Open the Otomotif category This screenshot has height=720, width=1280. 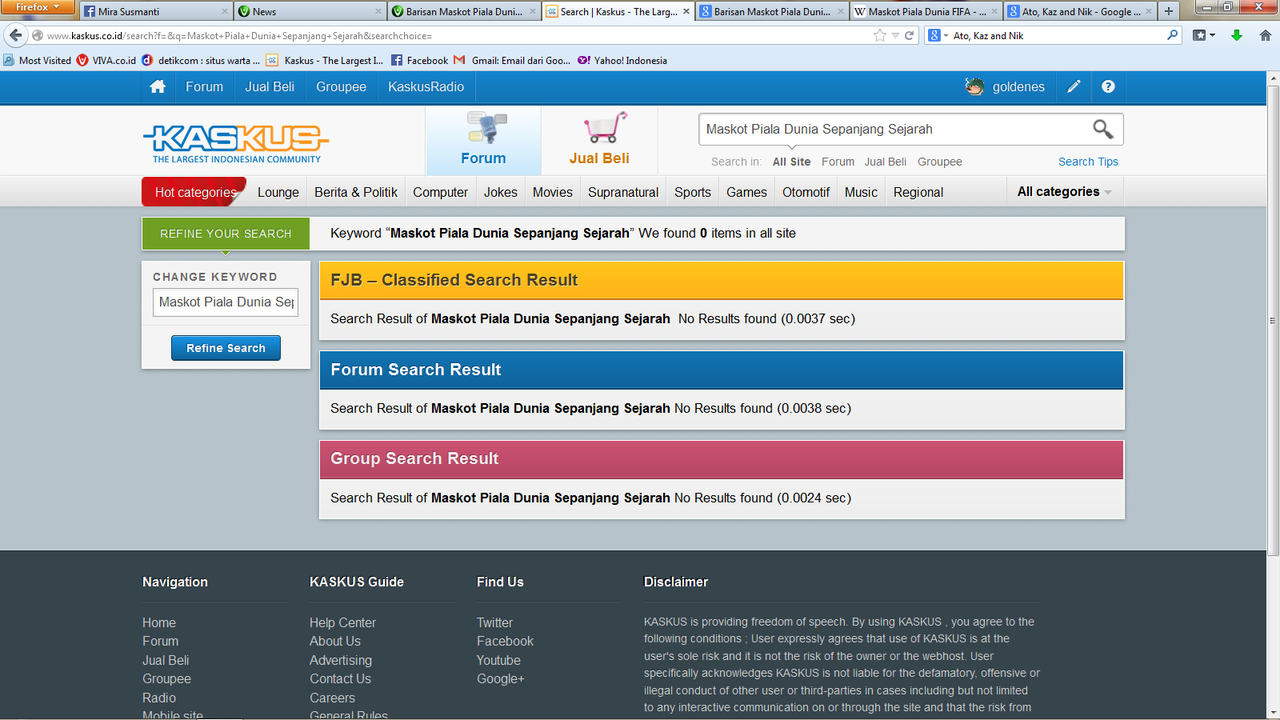806,192
